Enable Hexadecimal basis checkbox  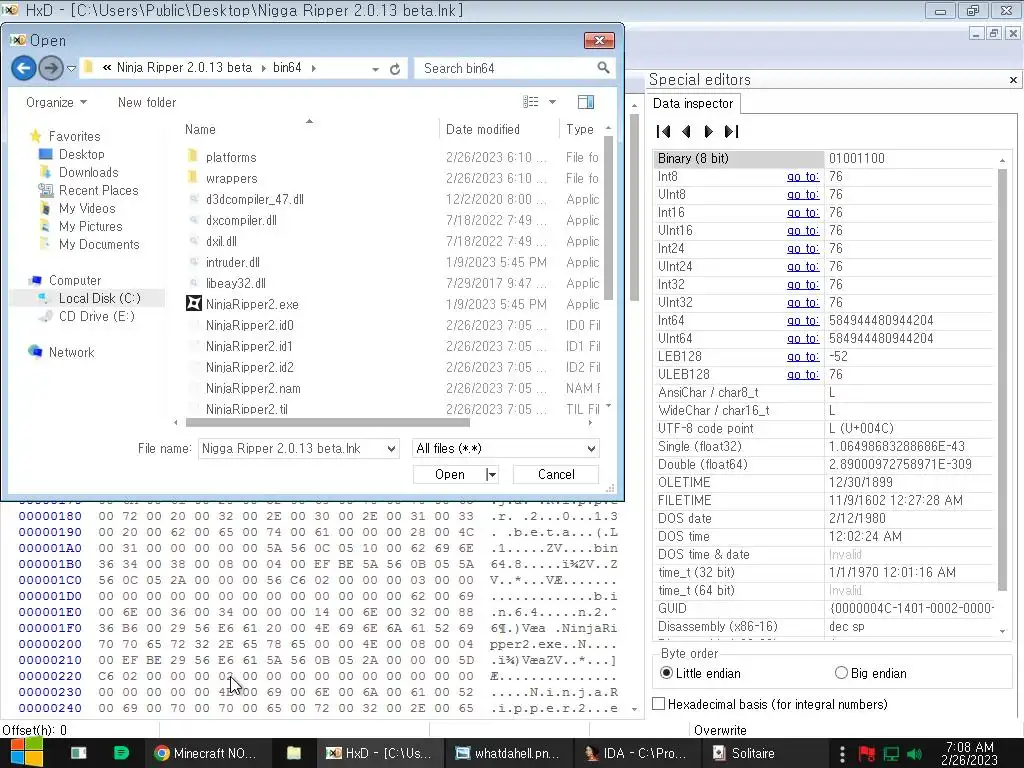tap(659, 704)
